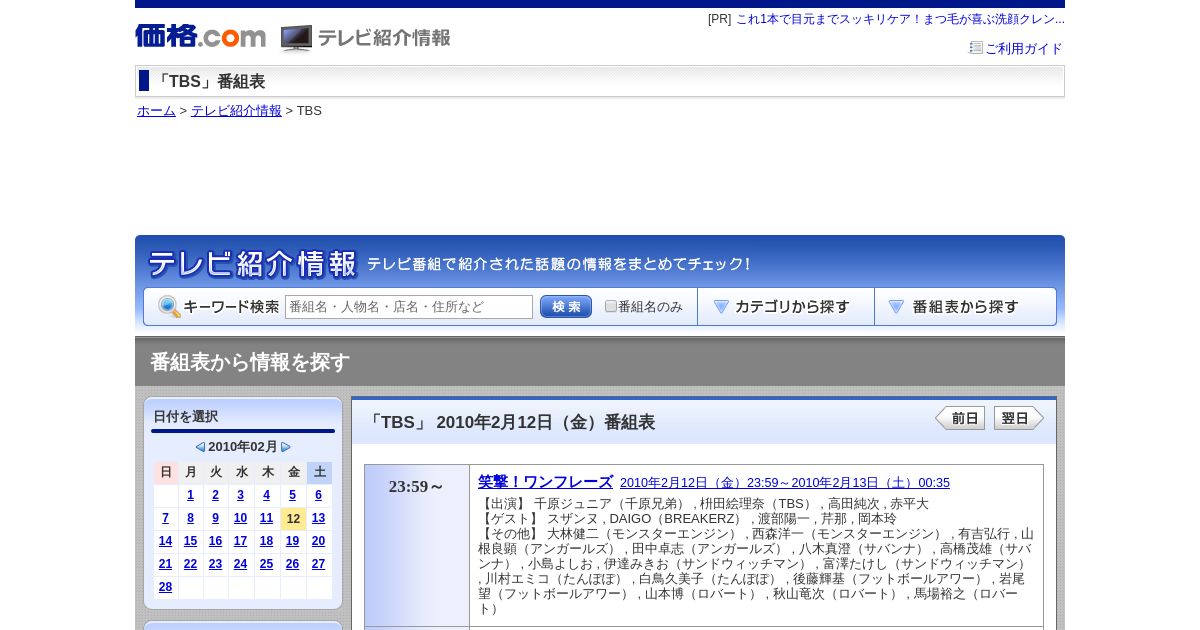Select February 2 in calendar

(216, 495)
